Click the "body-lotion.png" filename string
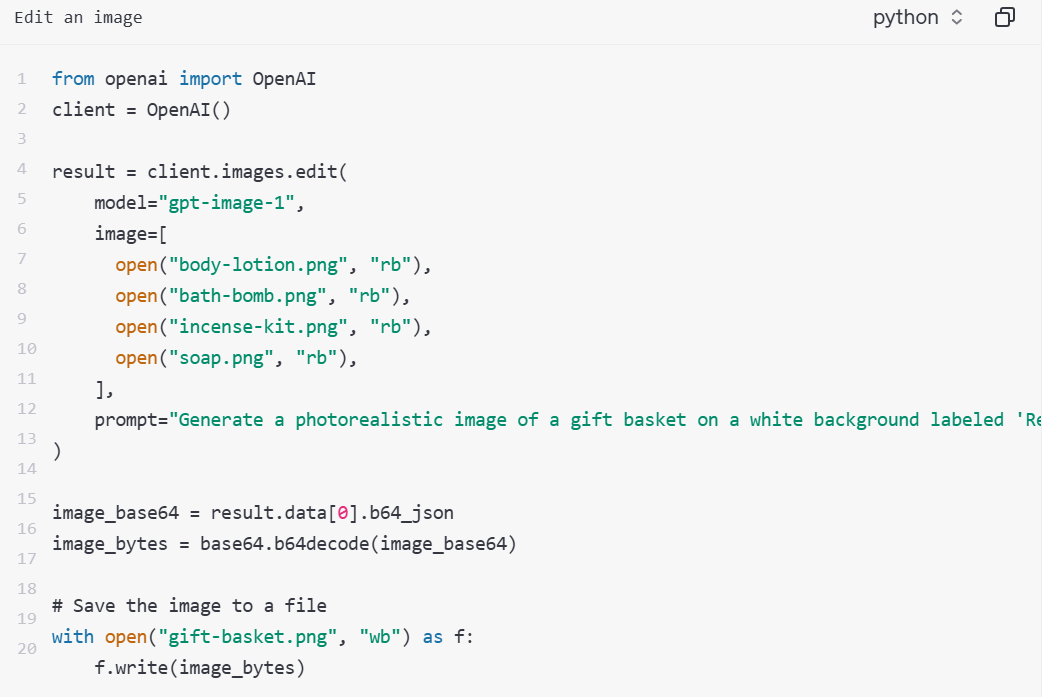 tap(258, 264)
